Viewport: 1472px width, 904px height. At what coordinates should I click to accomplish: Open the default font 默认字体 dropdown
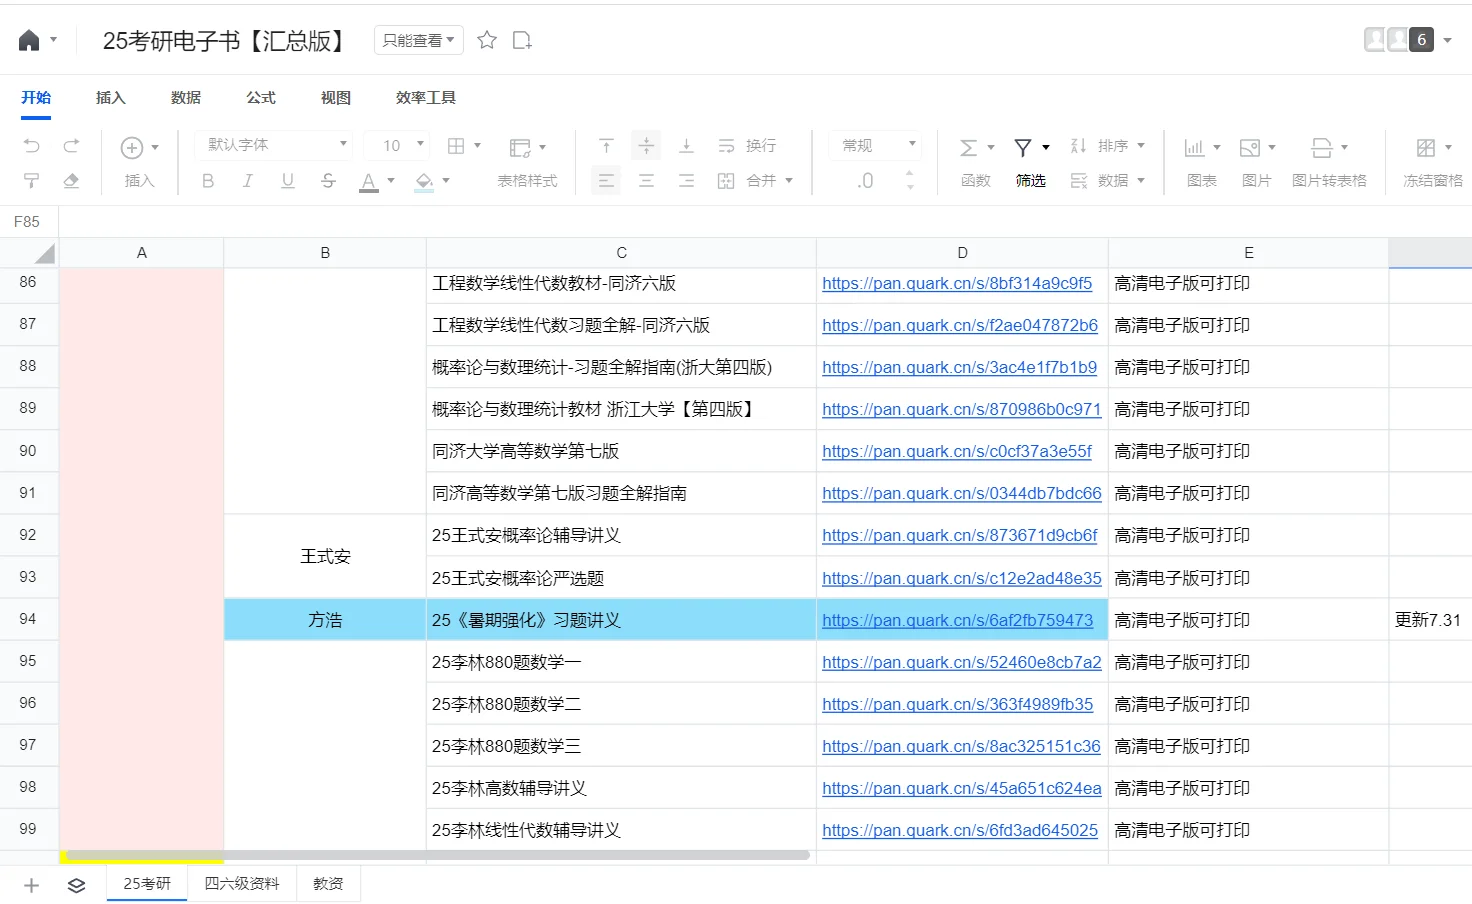point(273,145)
